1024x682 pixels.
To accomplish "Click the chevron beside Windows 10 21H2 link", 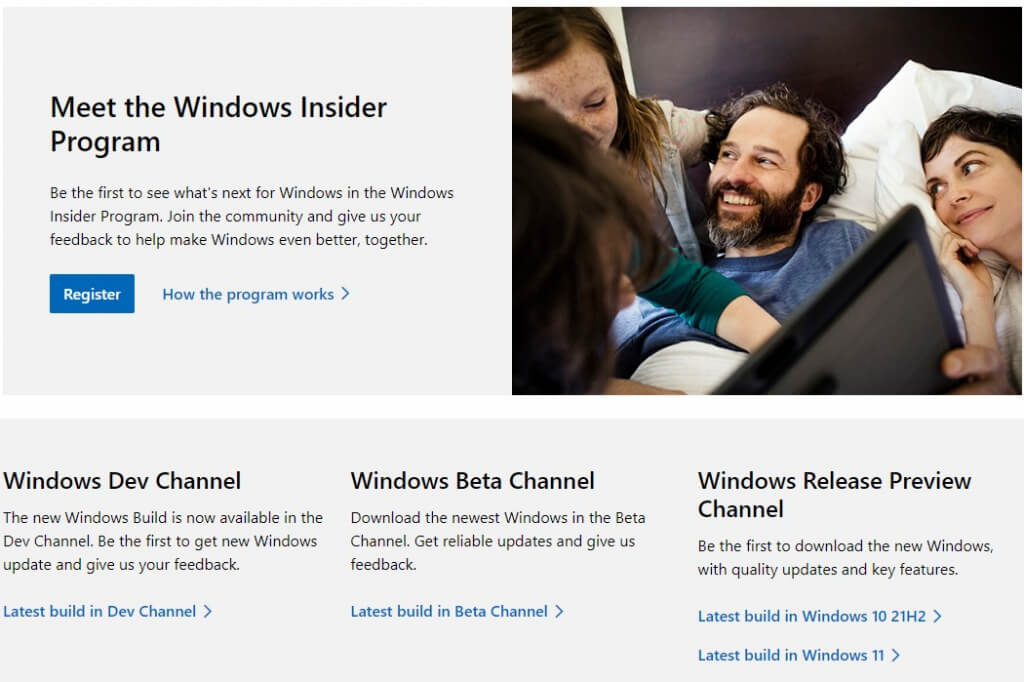I will coord(937,616).
